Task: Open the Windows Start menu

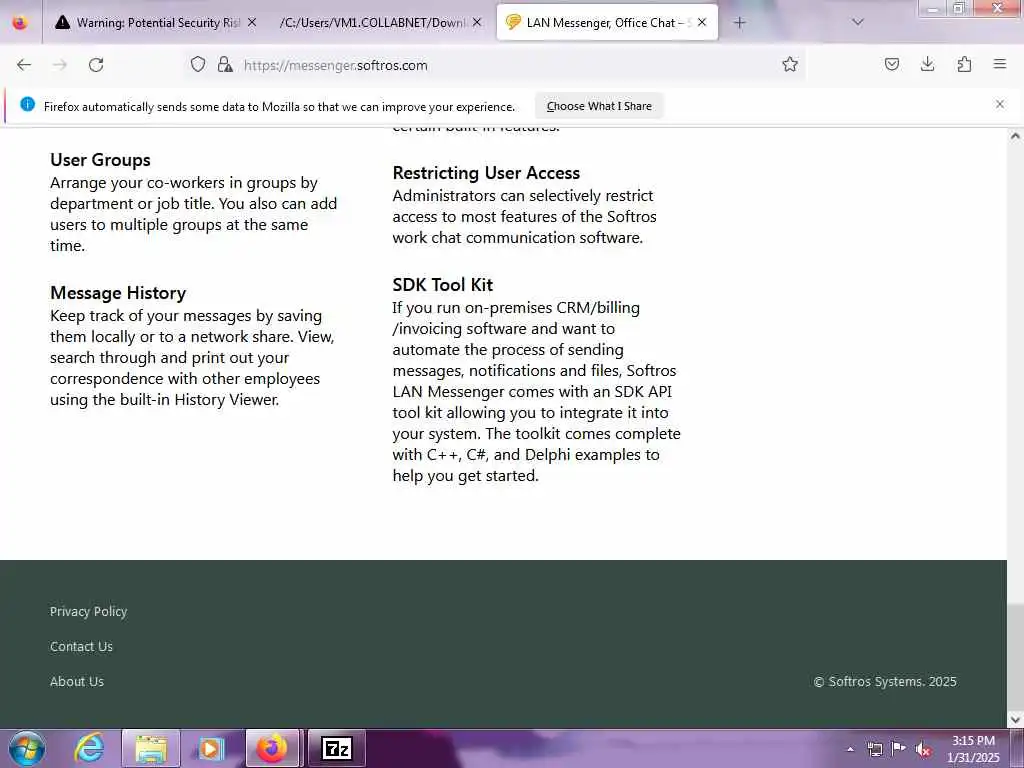Action: coord(27,748)
